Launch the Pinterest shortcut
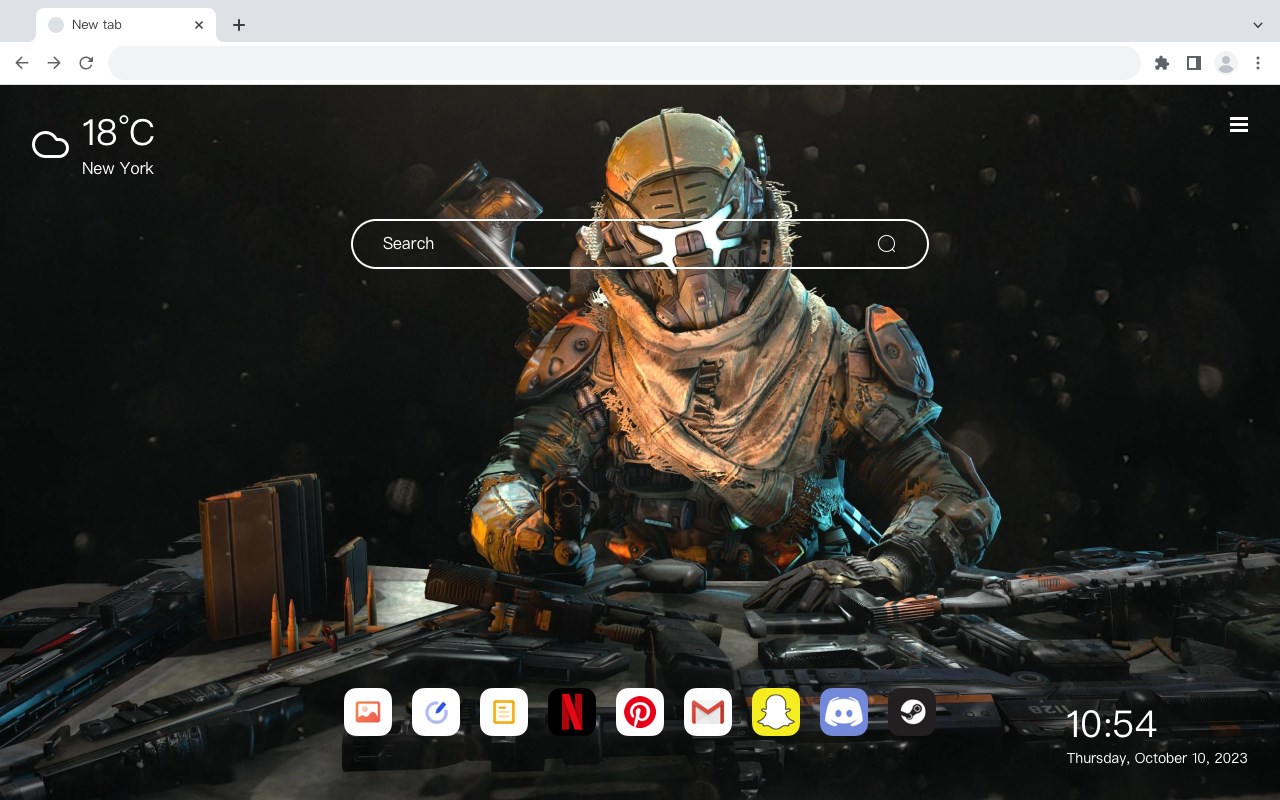1280x800 pixels. click(x=640, y=712)
